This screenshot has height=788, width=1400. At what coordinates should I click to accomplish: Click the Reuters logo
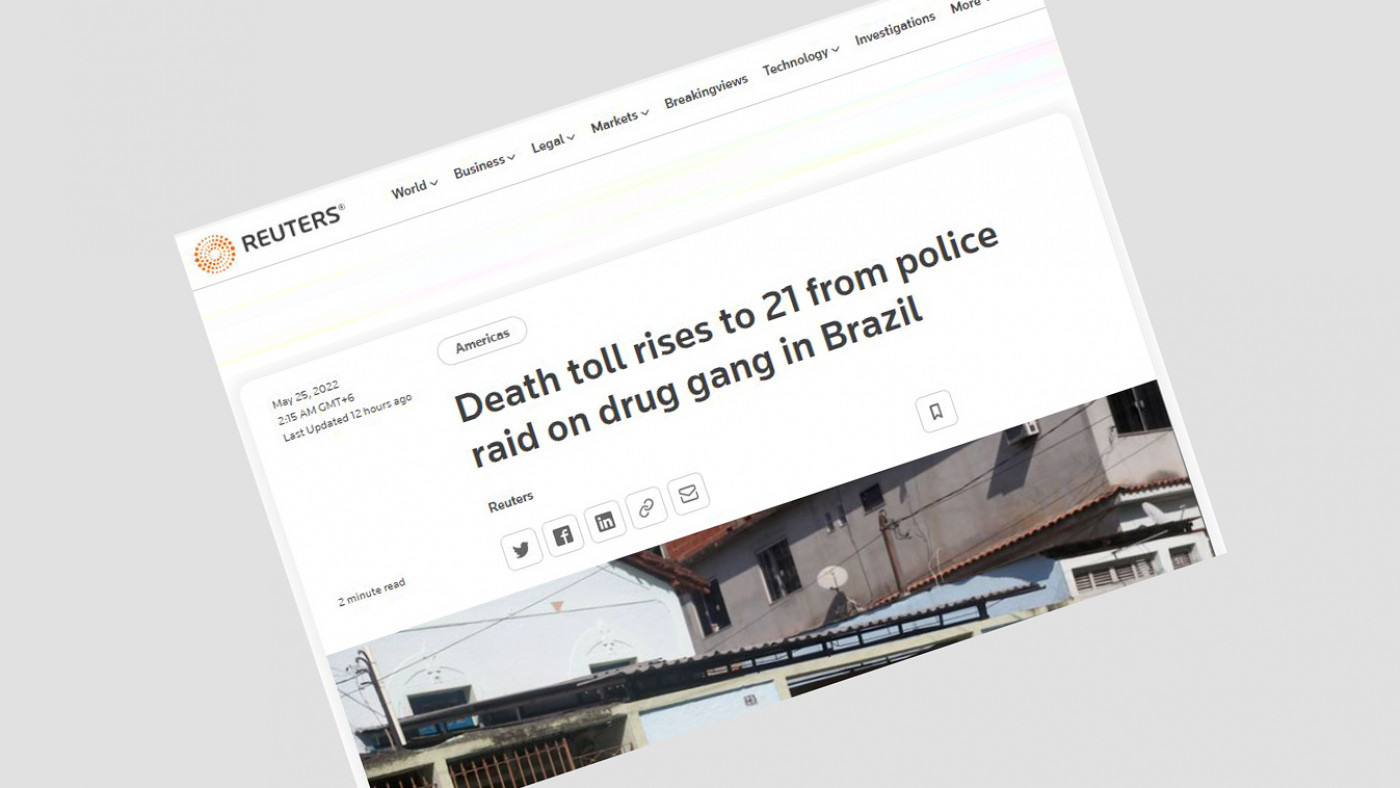click(x=269, y=238)
